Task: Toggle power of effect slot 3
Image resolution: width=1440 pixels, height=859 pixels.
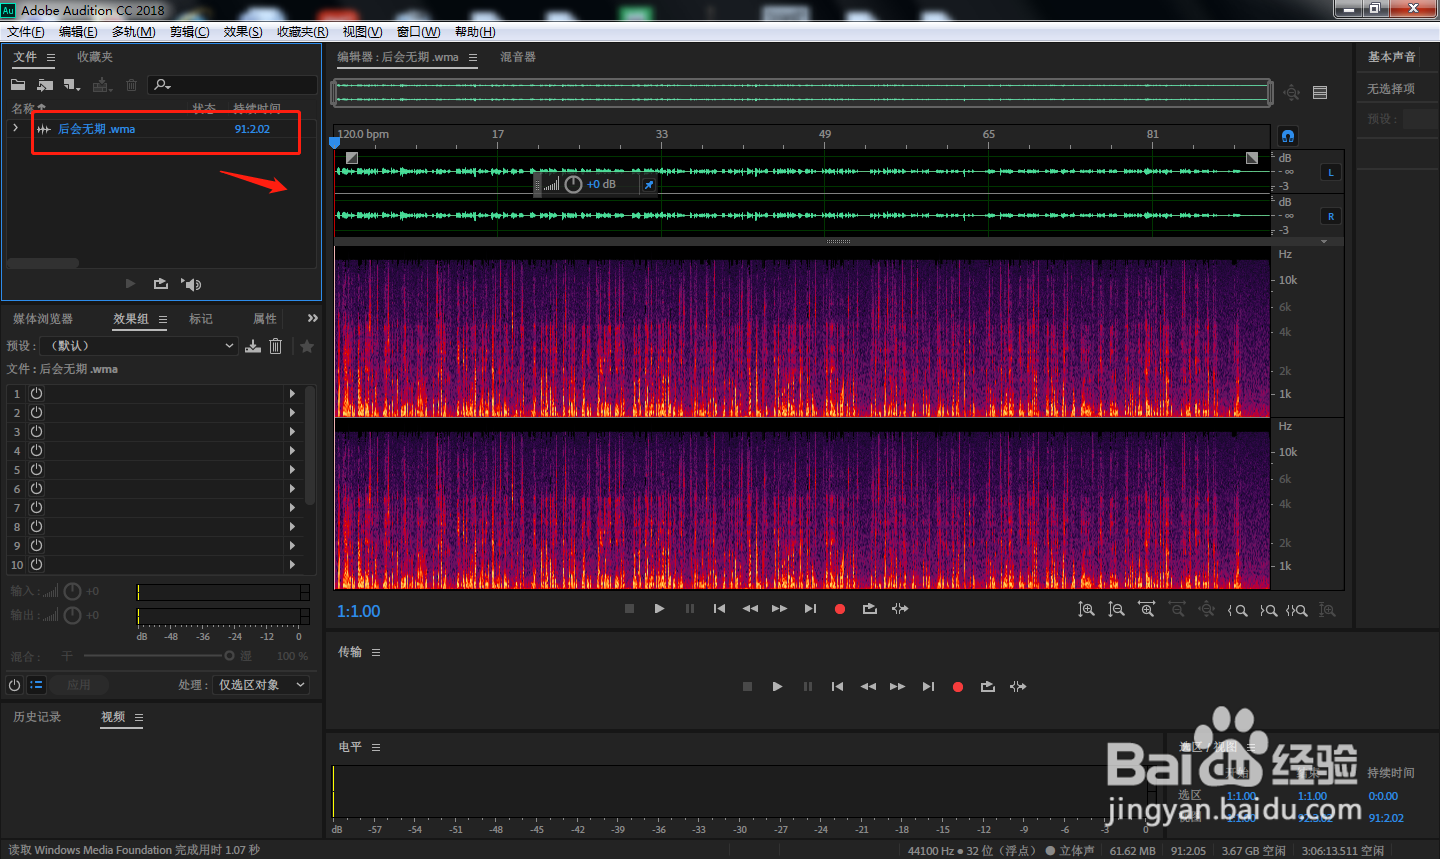Action: (x=36, y=432)
